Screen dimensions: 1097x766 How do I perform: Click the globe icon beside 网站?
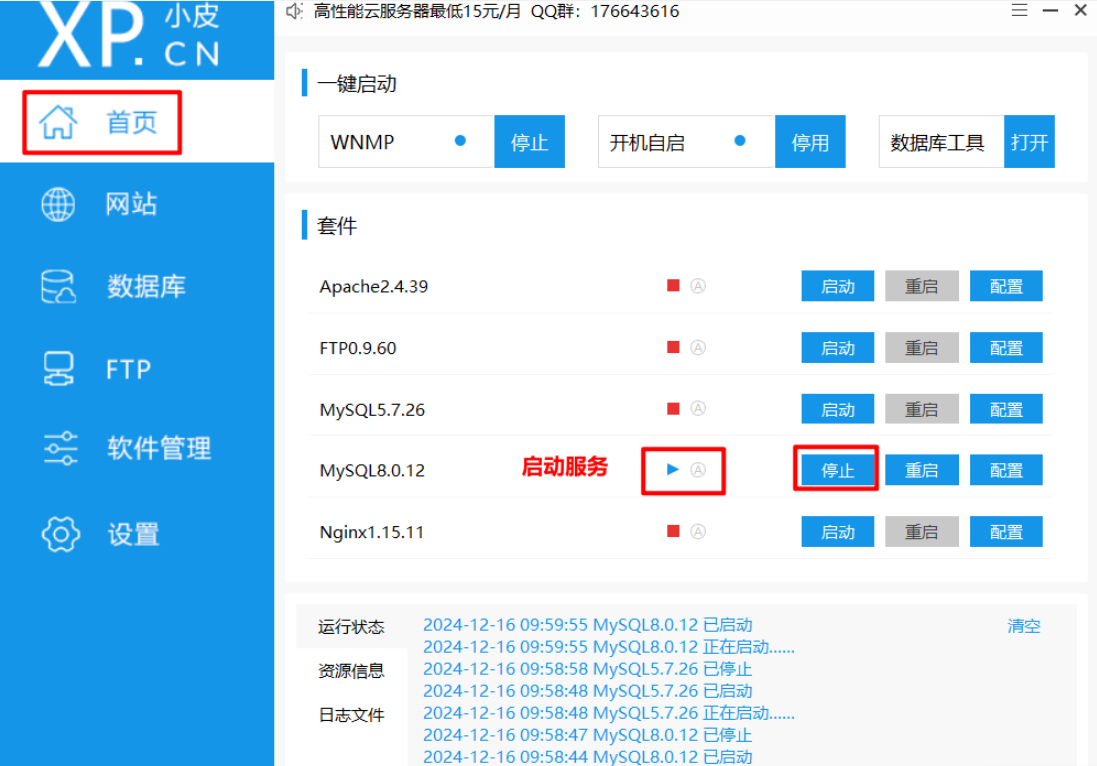pos(58,204)
